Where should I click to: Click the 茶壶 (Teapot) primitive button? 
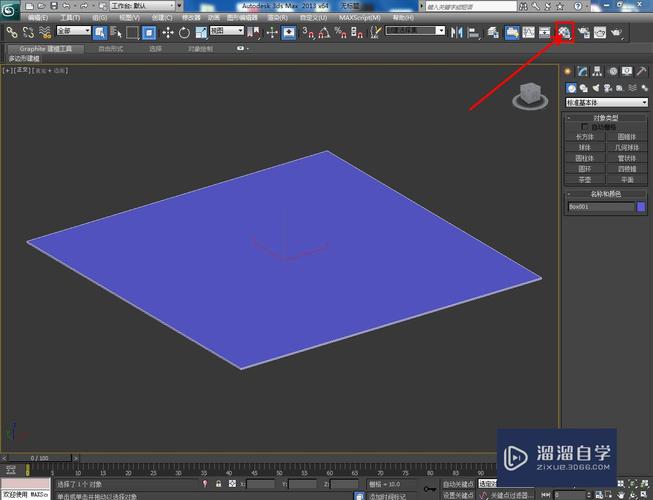coord(585,180)
